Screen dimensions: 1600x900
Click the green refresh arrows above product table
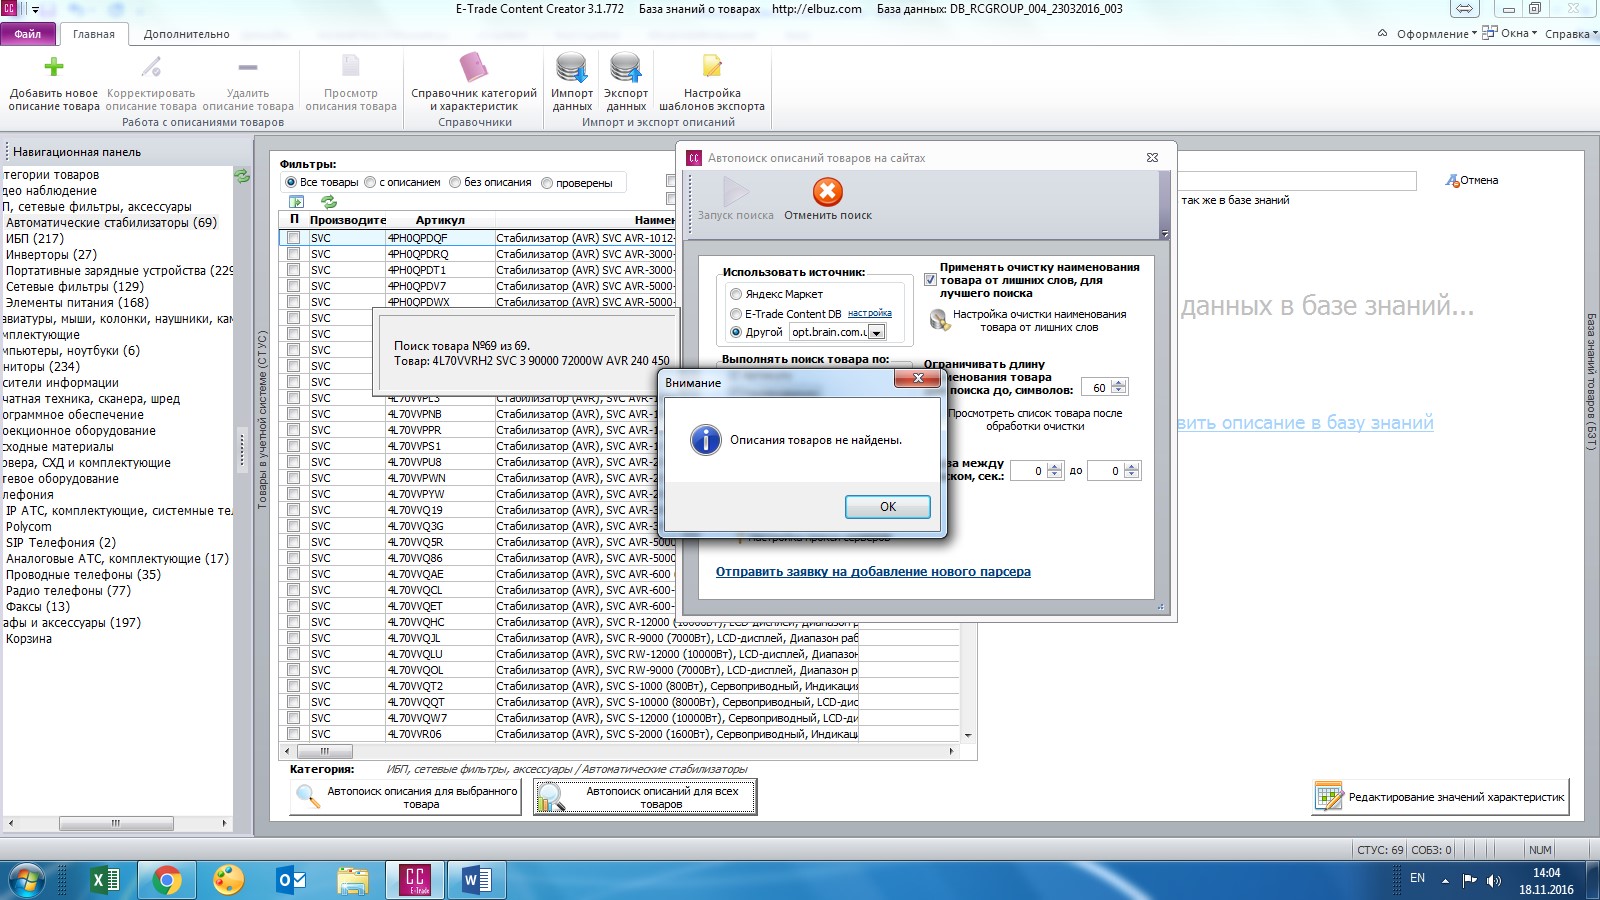click(328, 202)
